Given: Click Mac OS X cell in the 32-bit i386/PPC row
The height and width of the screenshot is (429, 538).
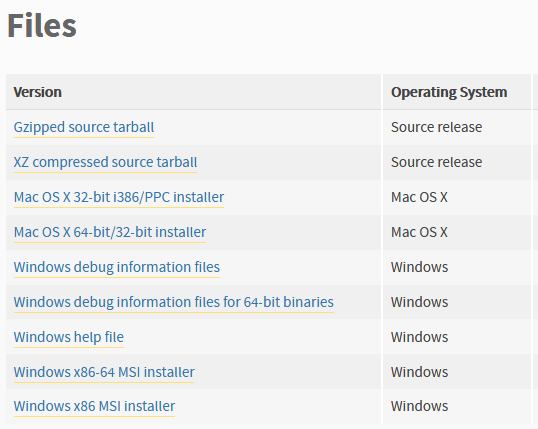Looking at the screenshot, I should (419, 197).
